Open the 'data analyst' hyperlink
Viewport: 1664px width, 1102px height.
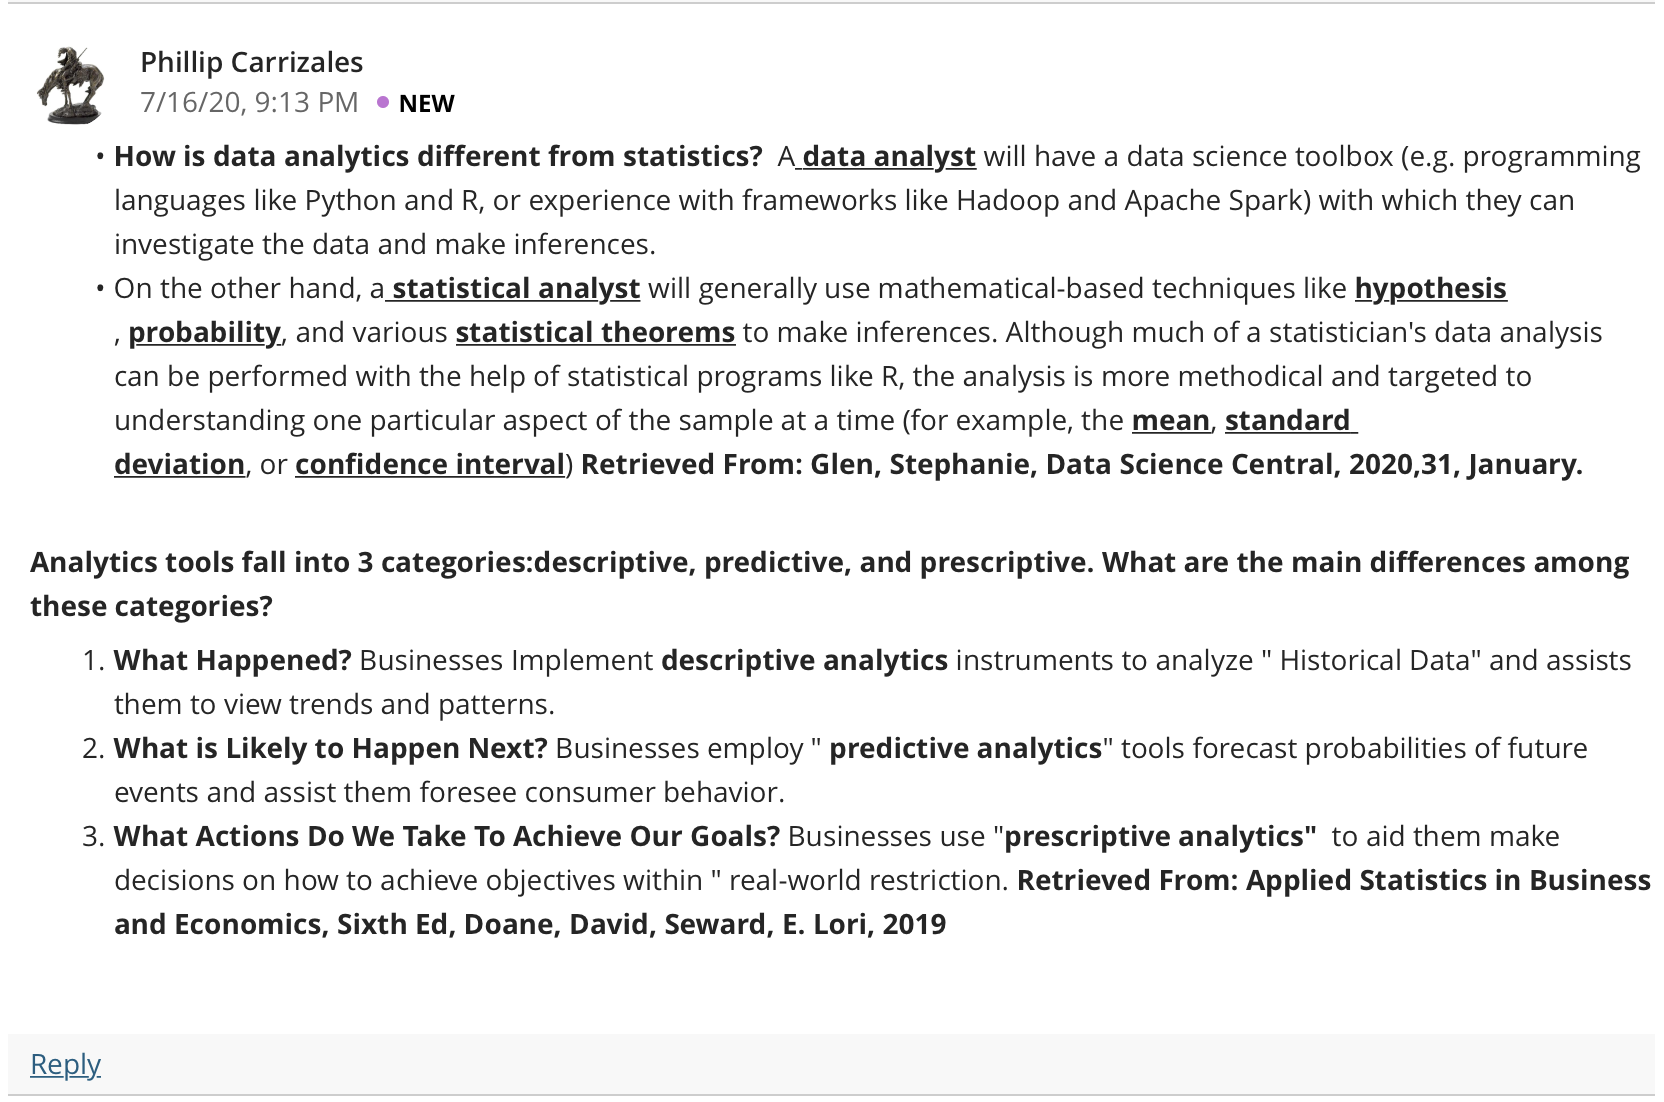coord(887,157)
